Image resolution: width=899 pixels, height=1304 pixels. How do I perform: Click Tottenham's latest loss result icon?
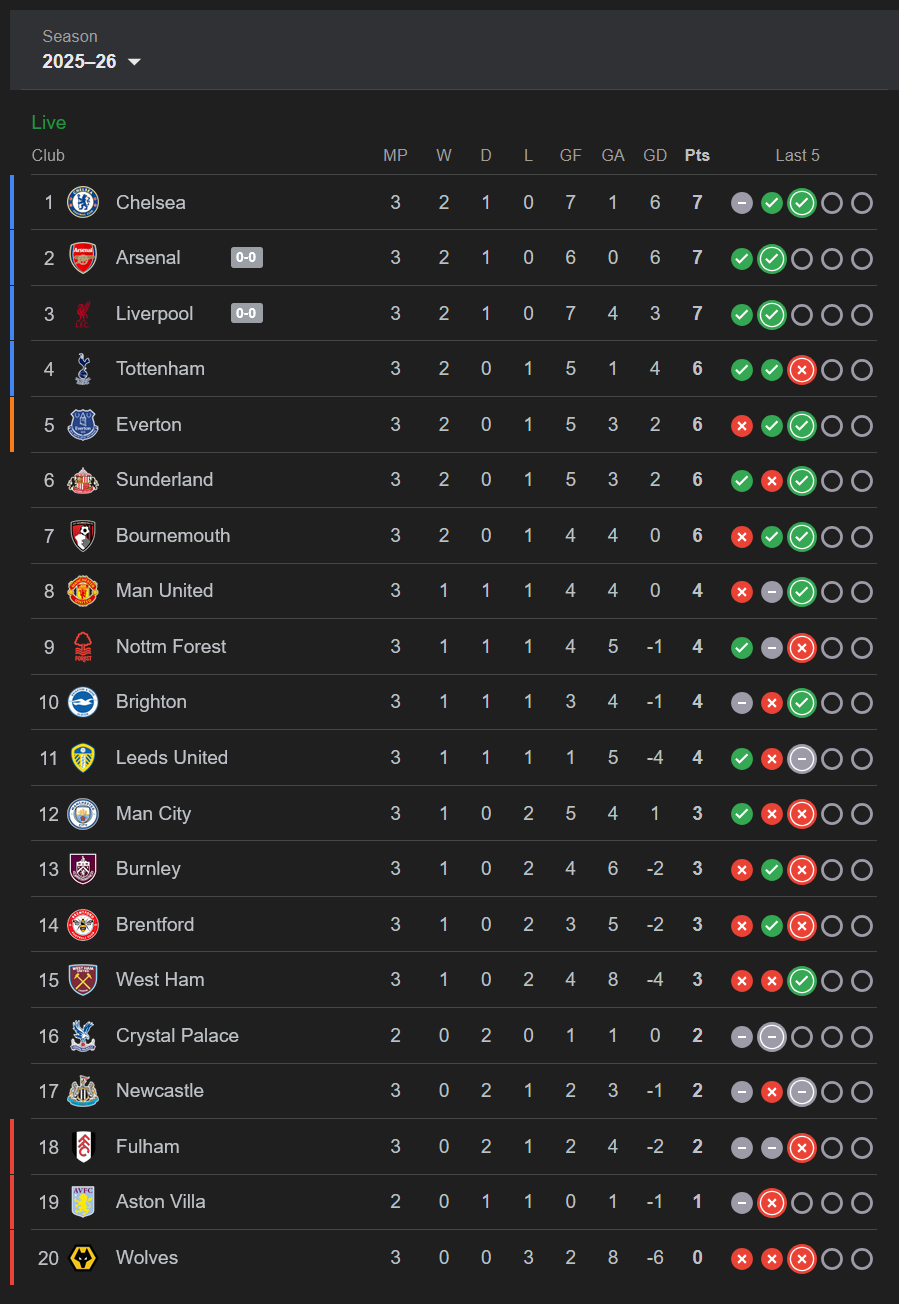[801, 370]
